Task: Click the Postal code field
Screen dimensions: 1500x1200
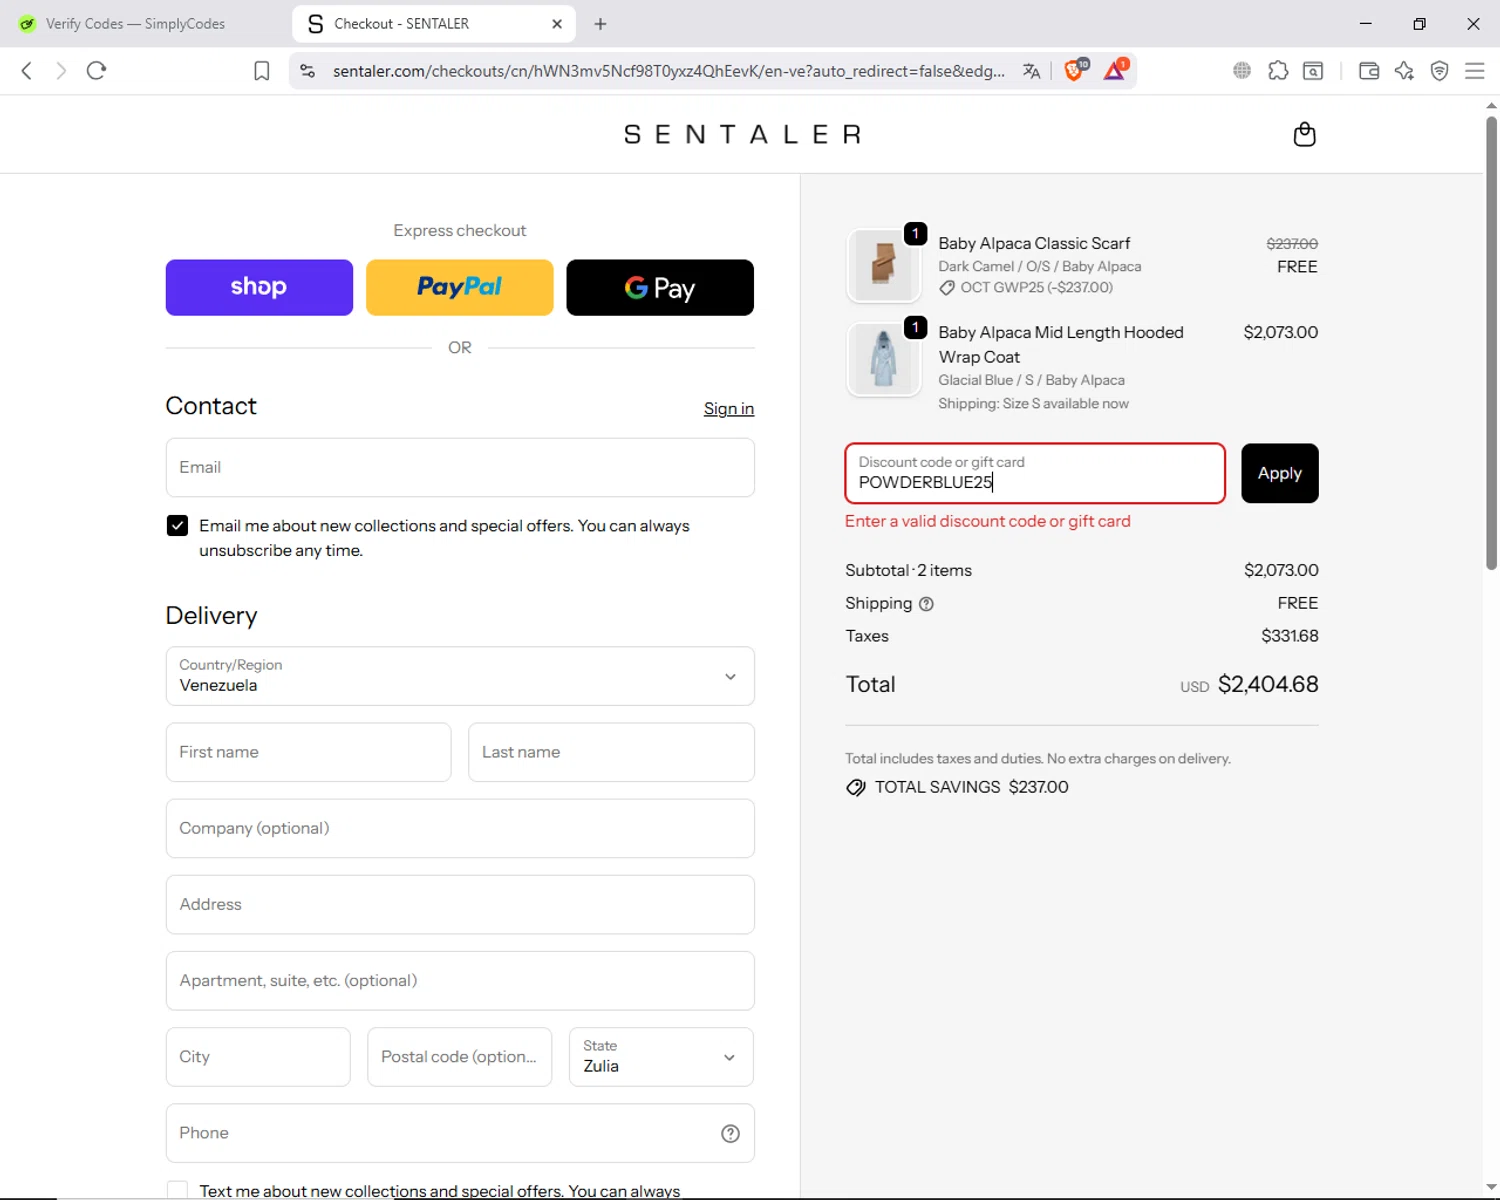Action: 459,1057
